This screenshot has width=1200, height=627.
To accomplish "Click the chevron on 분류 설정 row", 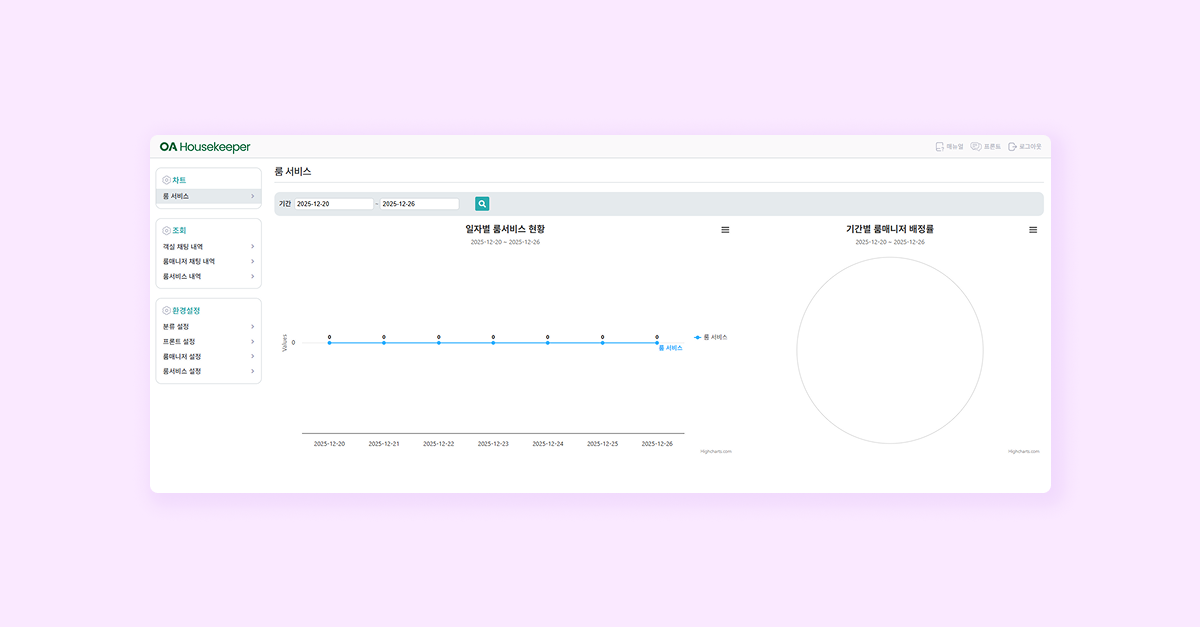I will click(252, 326).
